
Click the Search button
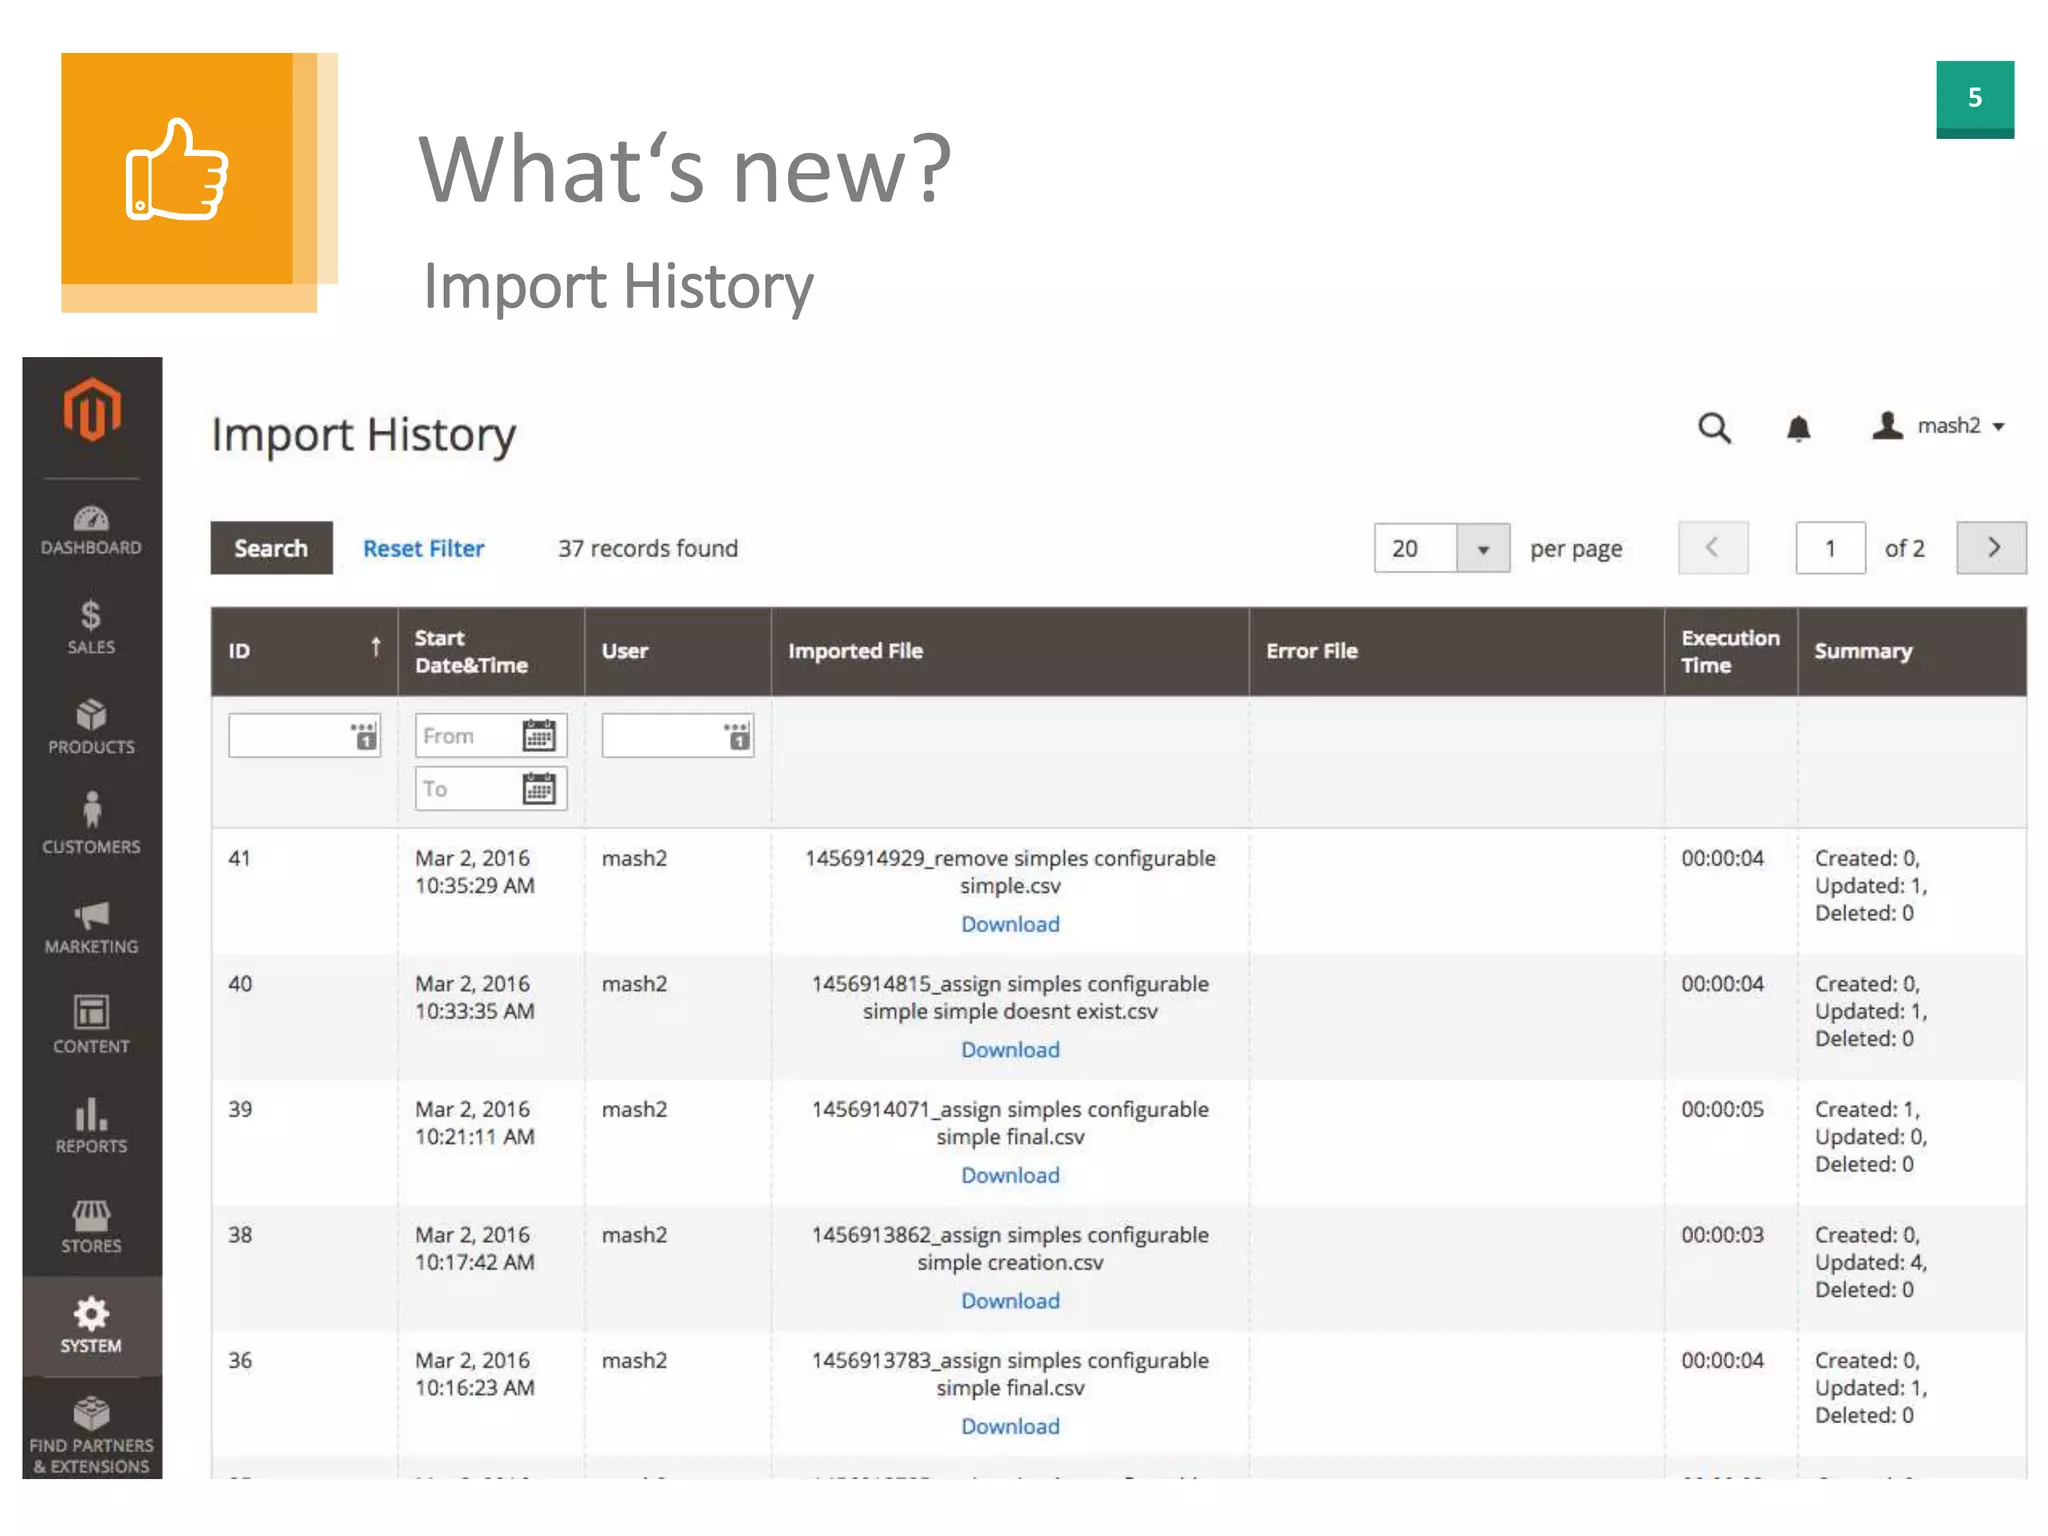point(271,548)
